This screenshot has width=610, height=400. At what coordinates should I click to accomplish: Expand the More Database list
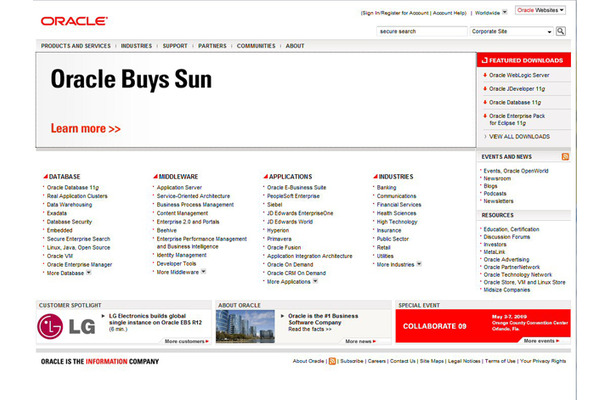(89, 273)
